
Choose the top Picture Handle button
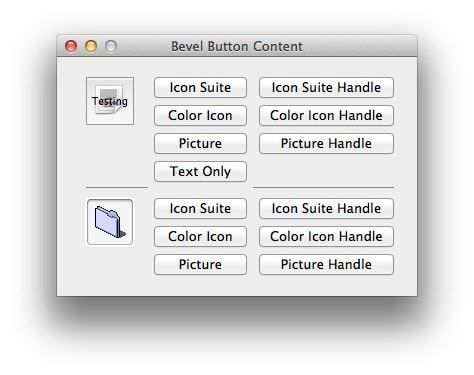[x=326, y=144]
